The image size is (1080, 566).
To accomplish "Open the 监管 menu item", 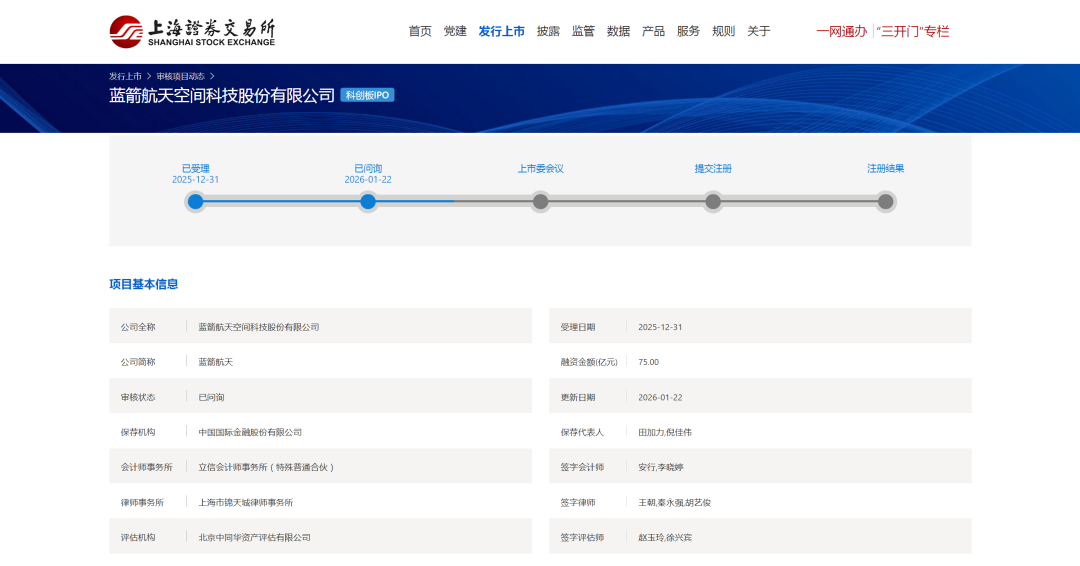I will 583,31.
